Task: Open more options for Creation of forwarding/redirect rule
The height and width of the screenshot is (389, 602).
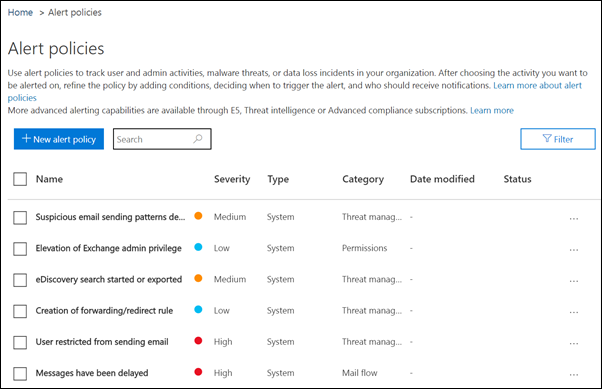Action: pos(574,312)
